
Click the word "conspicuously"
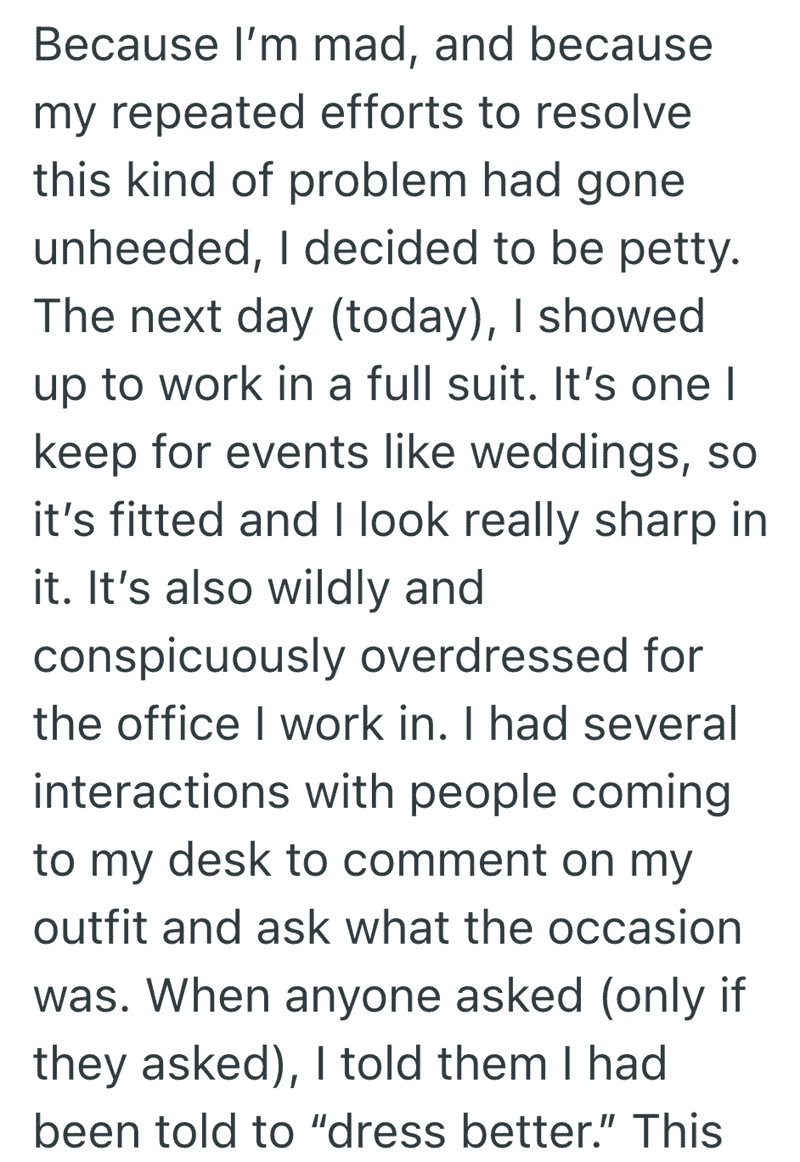click(189, 658)
